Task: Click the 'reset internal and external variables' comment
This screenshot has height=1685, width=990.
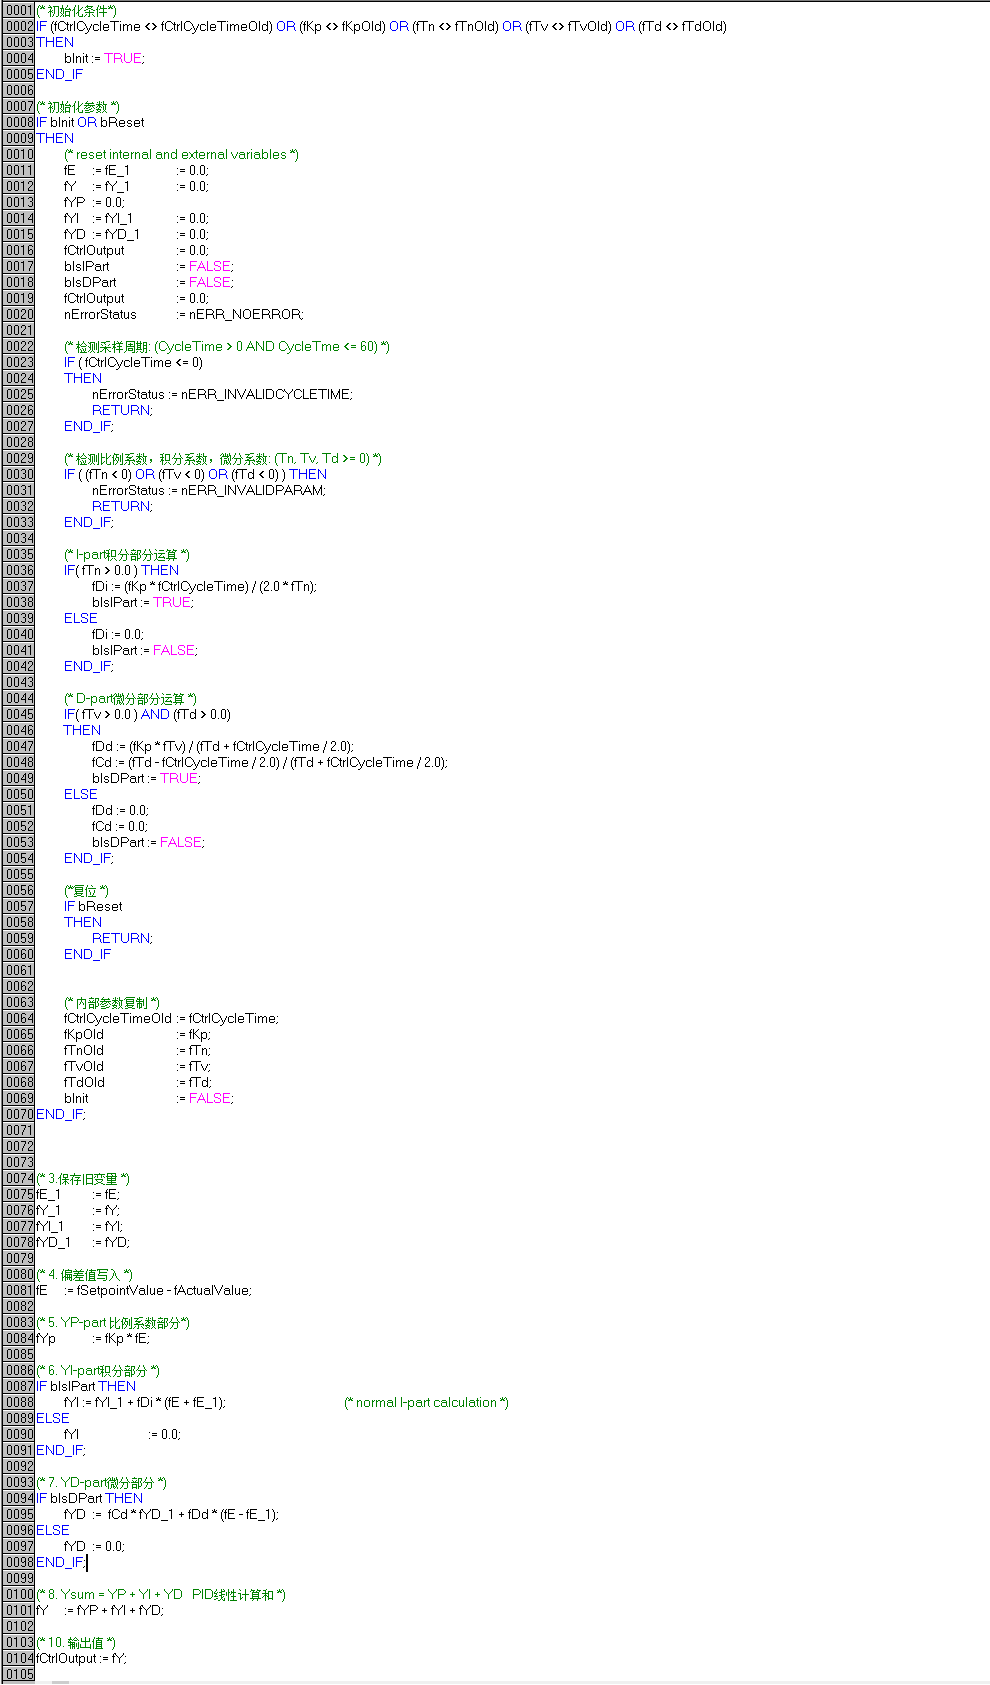Action: (x=181, y=154)
